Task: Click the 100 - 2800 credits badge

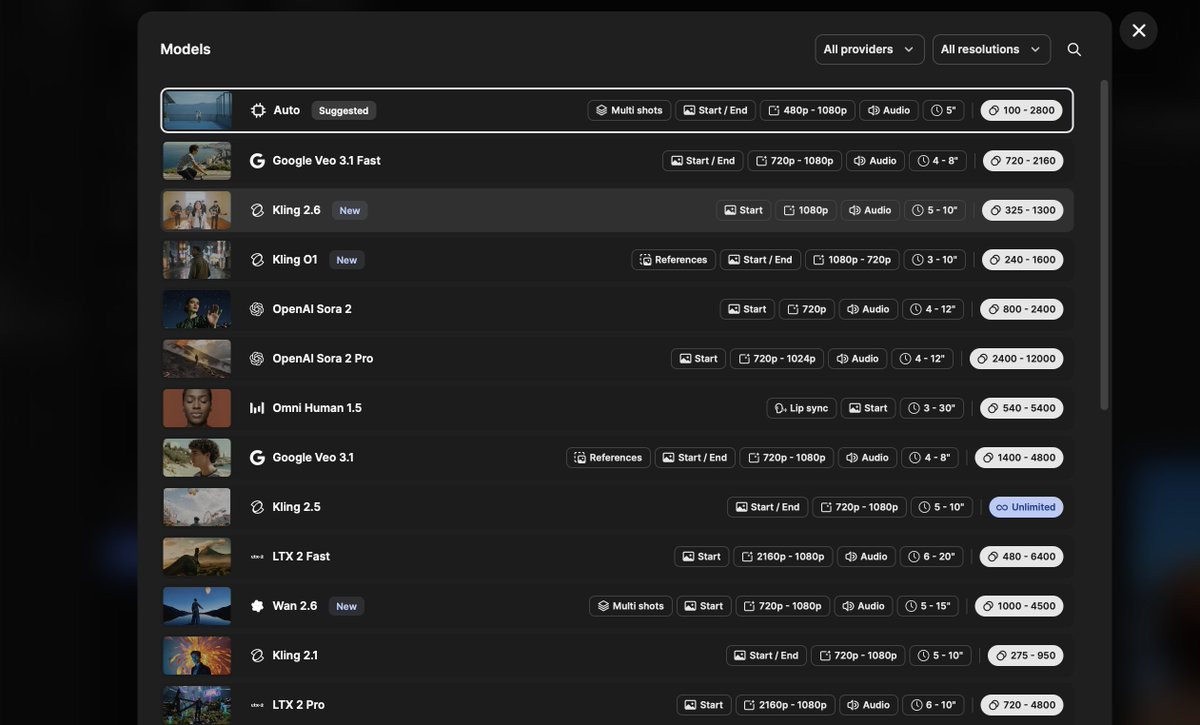Action: coord(1021,110)
